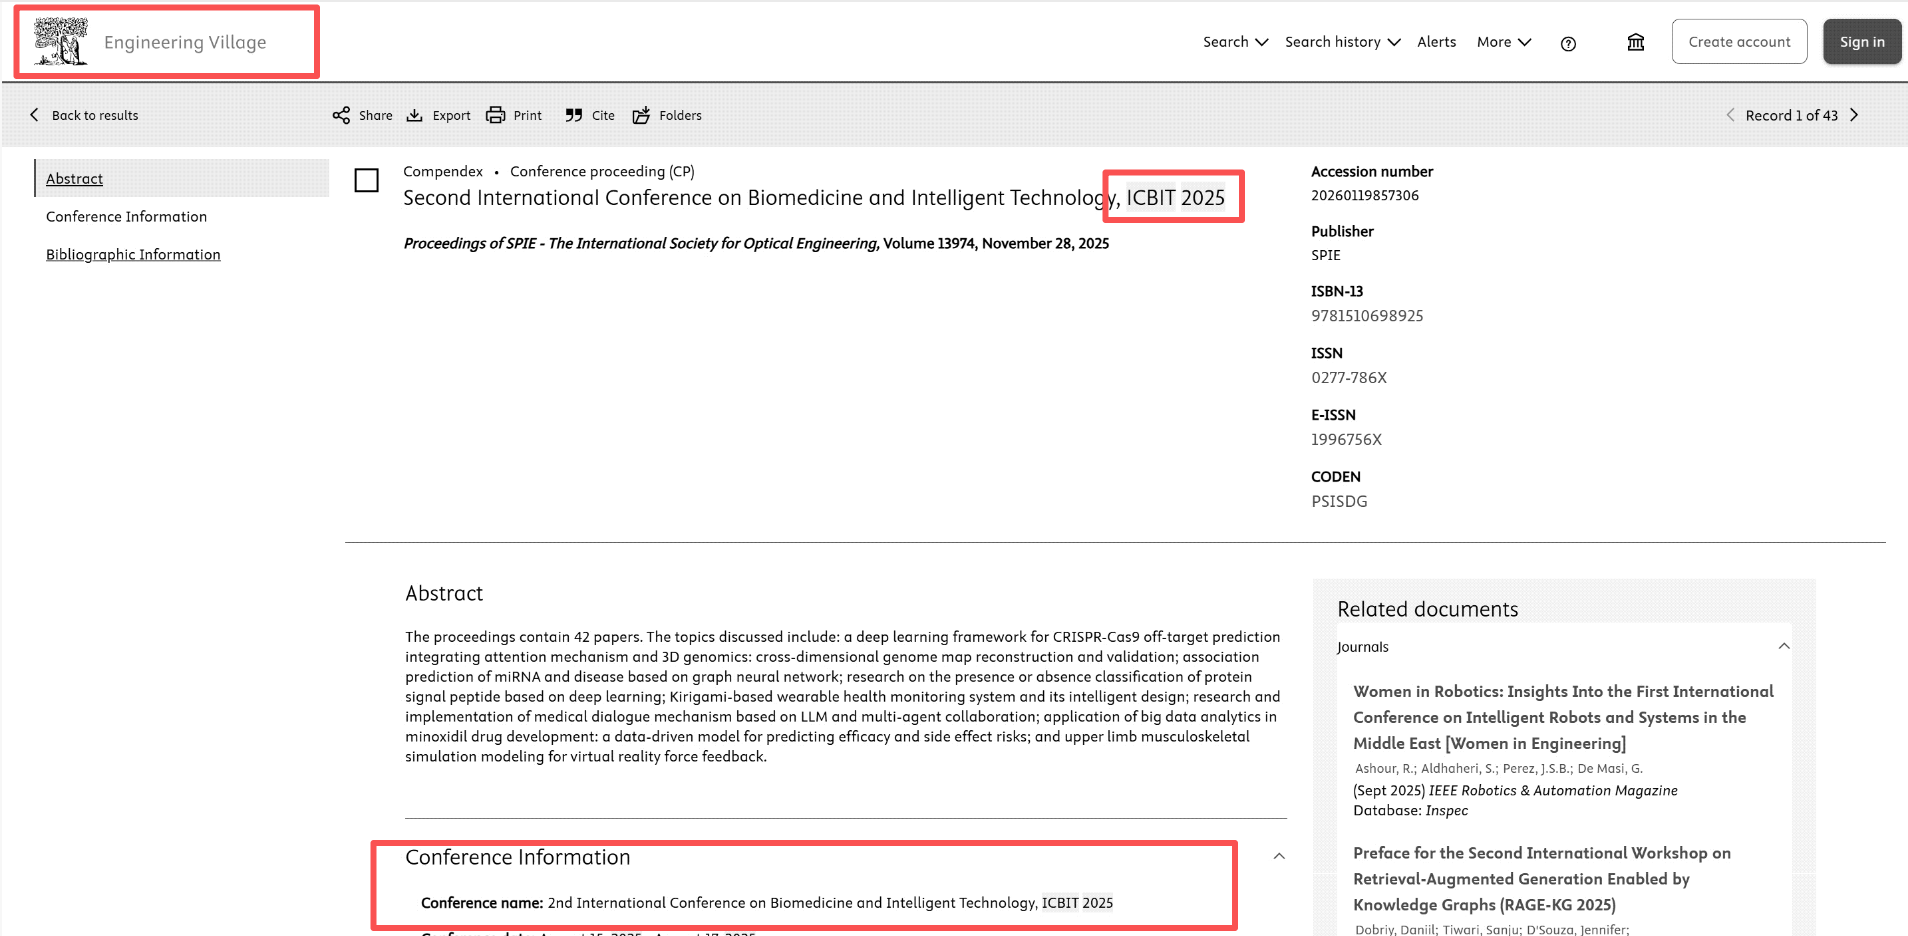This screenshot has width=1908, height=936.
Task: Click the Create account button
Action: [x=1739, y=42]
